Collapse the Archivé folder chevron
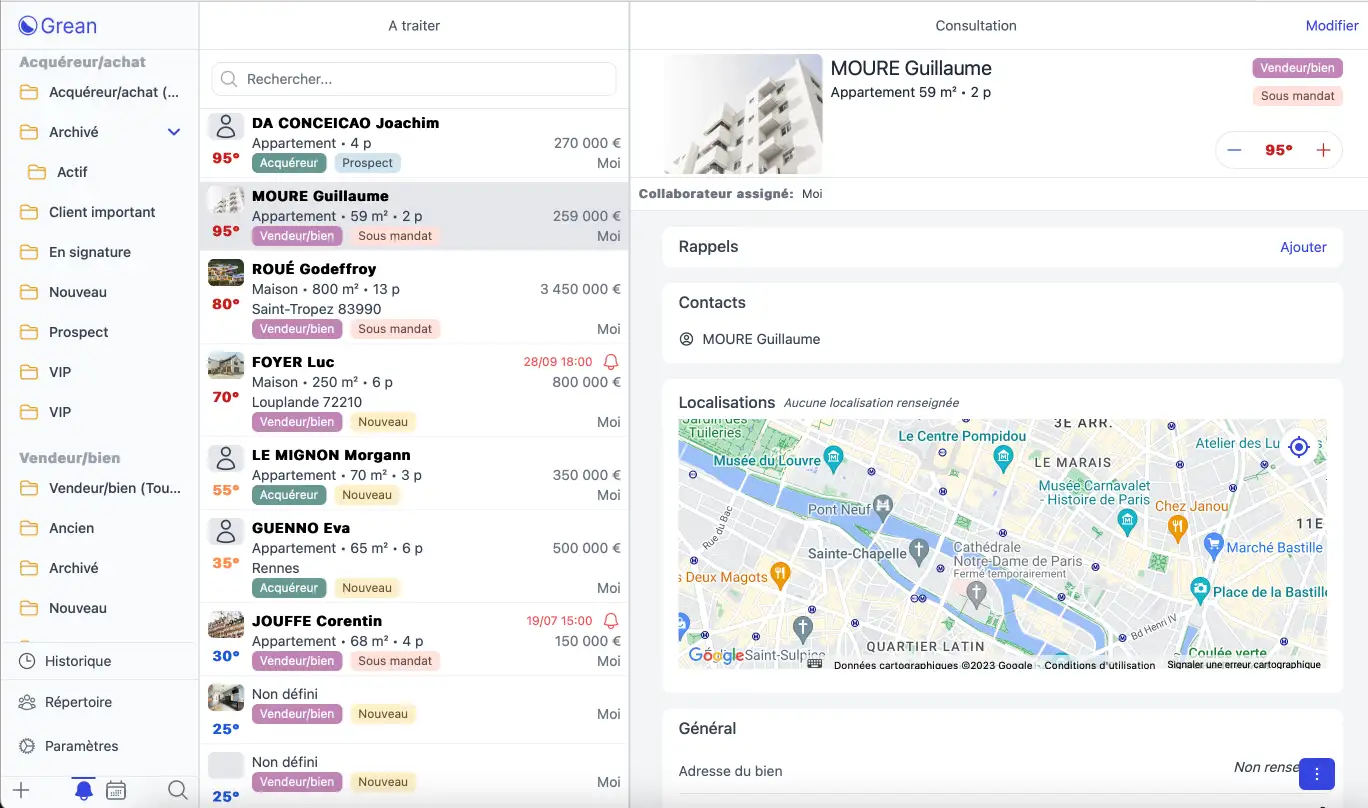 tap(174, 132)
